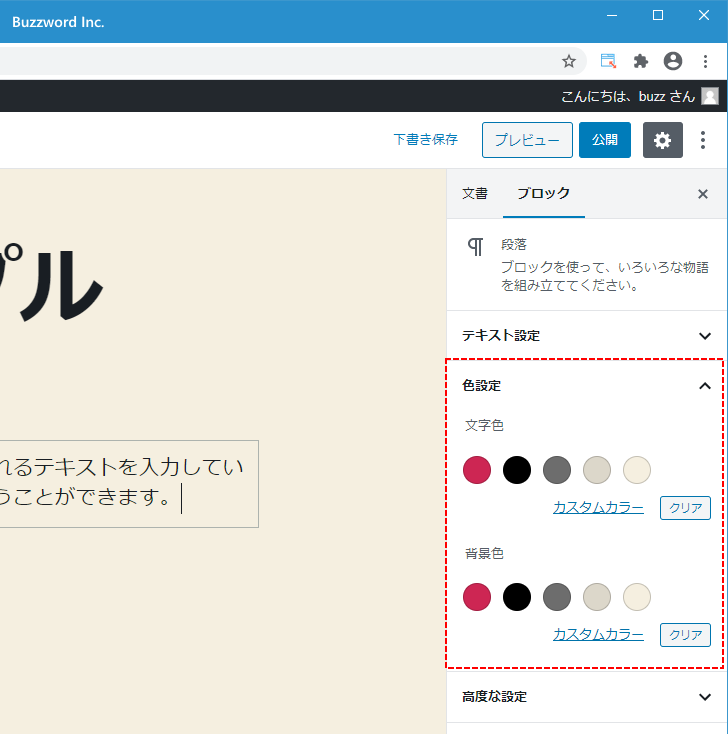Screen dimensions: 728x734
Task: Maximize the Buzzword Inc. window
Action: [658, 15]
